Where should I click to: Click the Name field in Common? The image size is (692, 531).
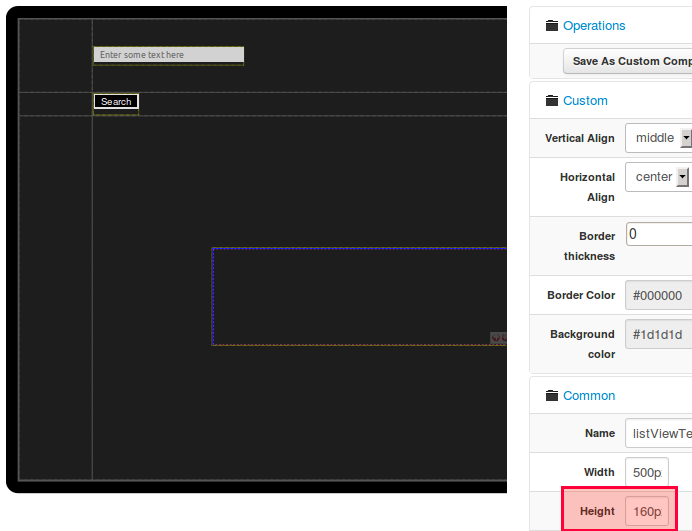click(x=658, y=434)
